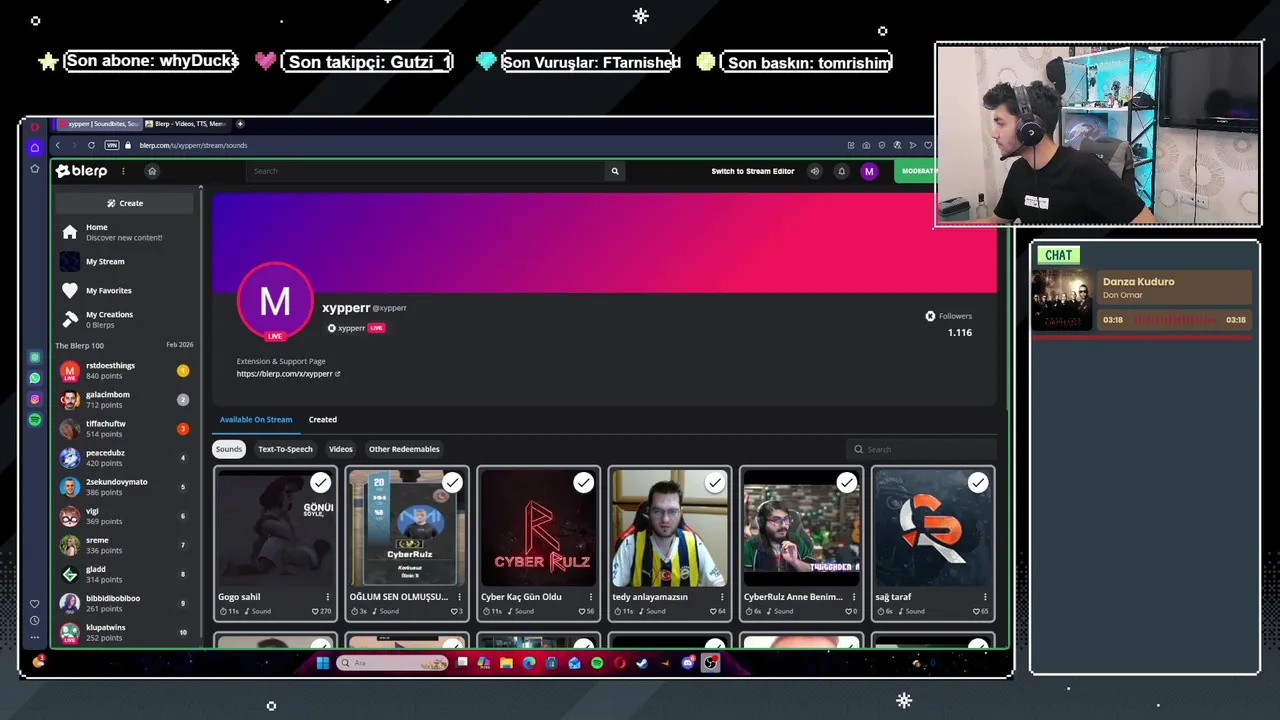Switch to the Blerp - Videos, TTS browser tab
The image size is (1280, 720).
pos(186,124)
